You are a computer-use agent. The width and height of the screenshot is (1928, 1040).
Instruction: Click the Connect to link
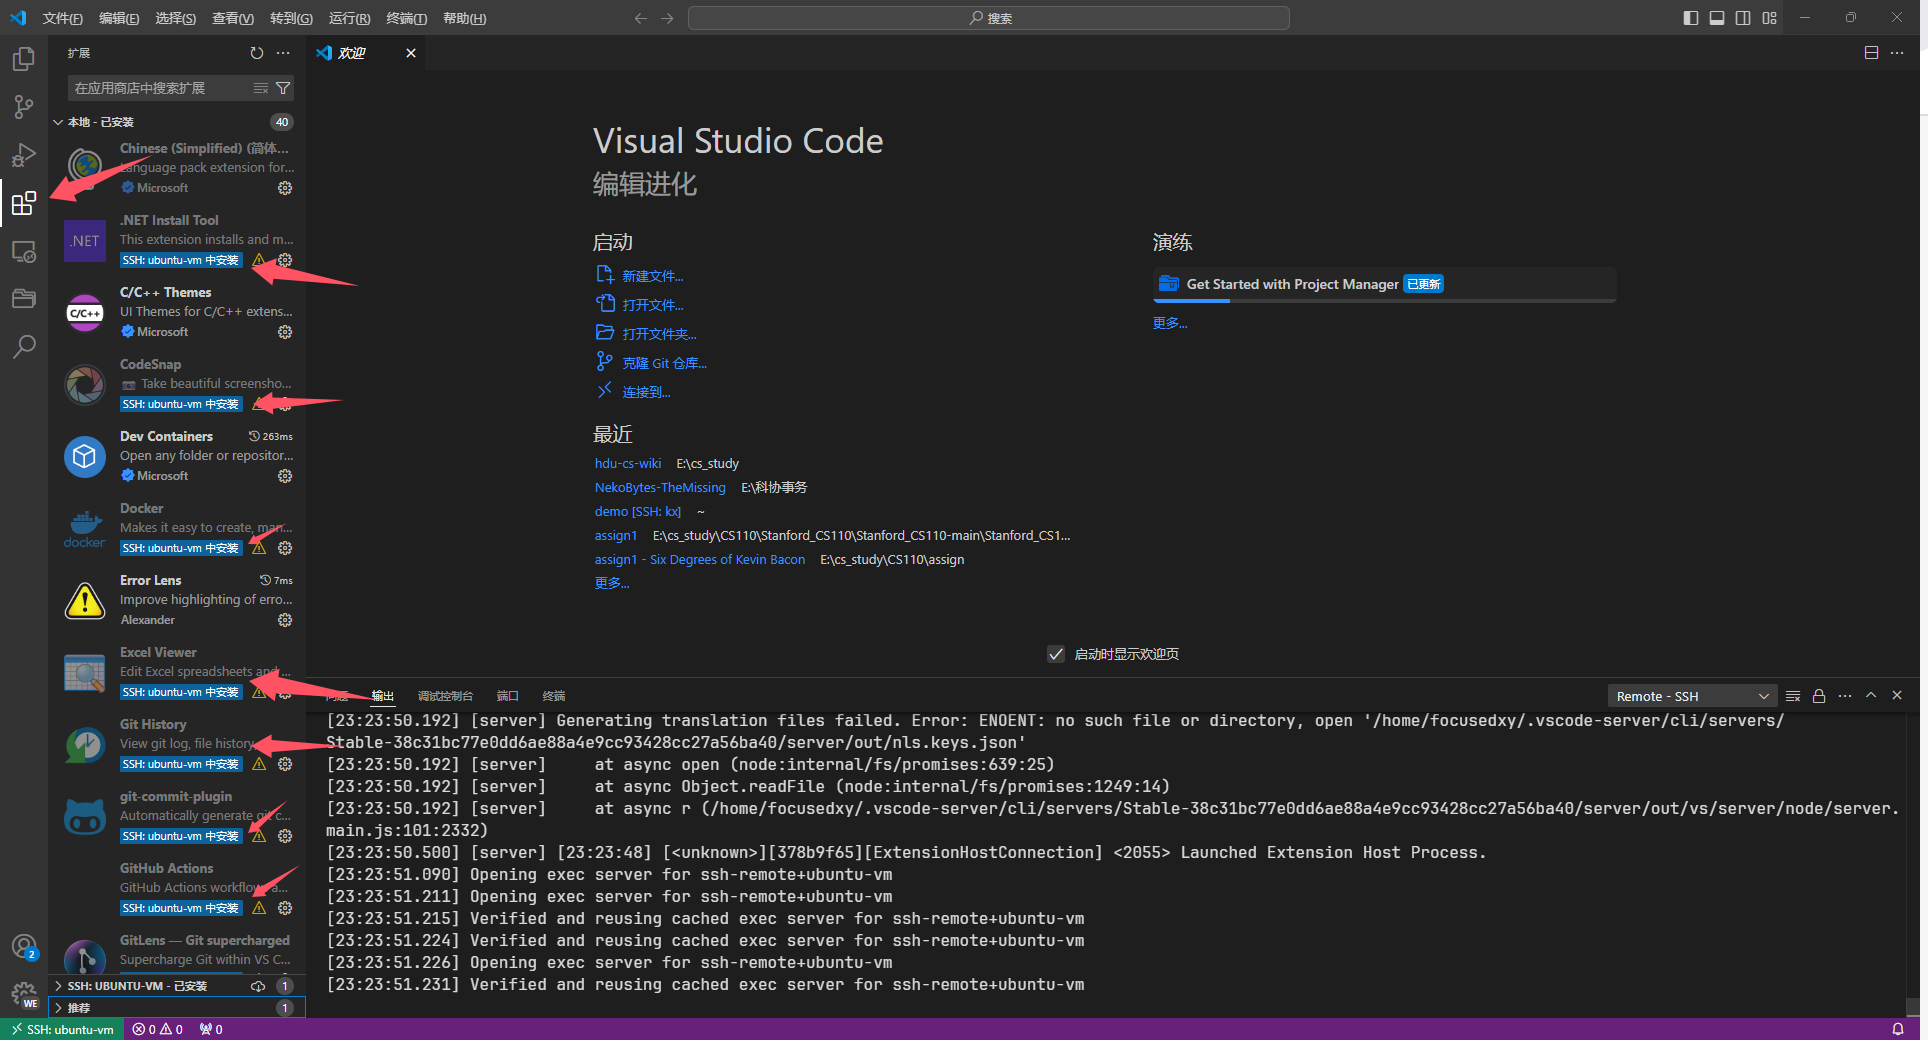coord(646,392)
